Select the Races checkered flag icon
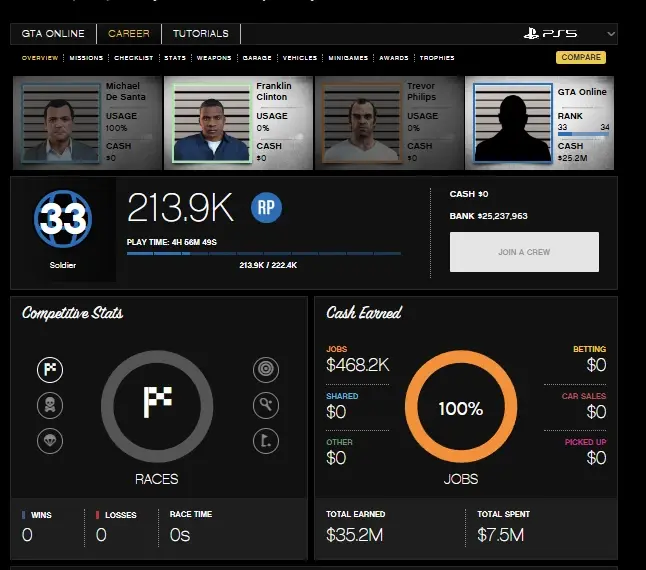646x570 pixels. 50,370
